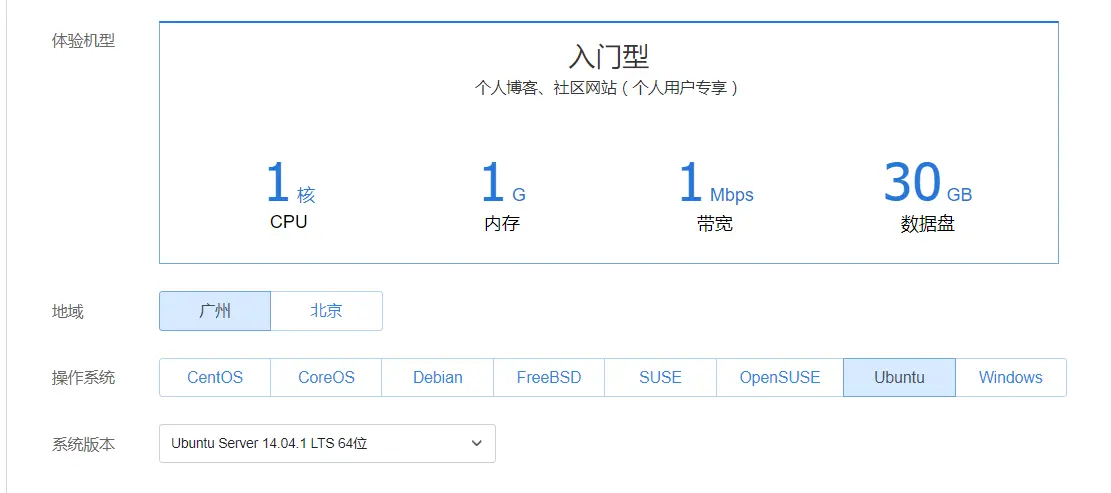This screenshot has width=1111, height=493.
Task: Click the 1 Mbps 带宽 spec
Action: pyautogui.click(x=716, y=196)
